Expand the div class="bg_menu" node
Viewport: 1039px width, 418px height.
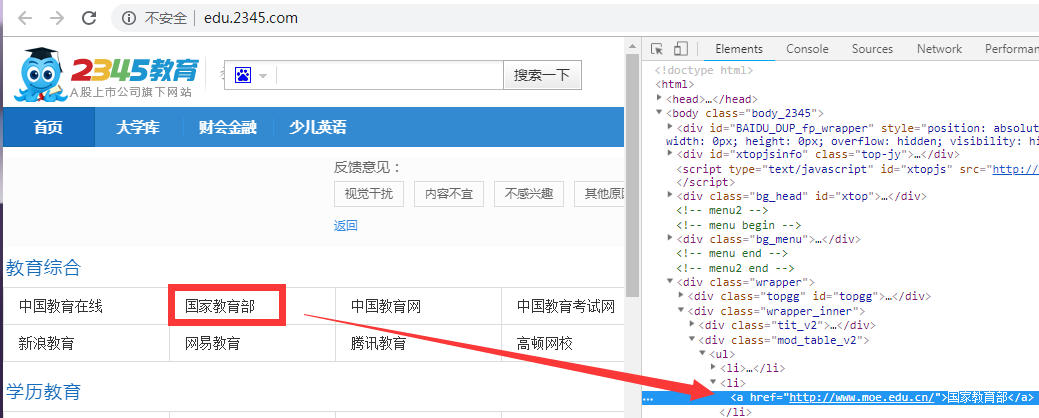[671, 238]
